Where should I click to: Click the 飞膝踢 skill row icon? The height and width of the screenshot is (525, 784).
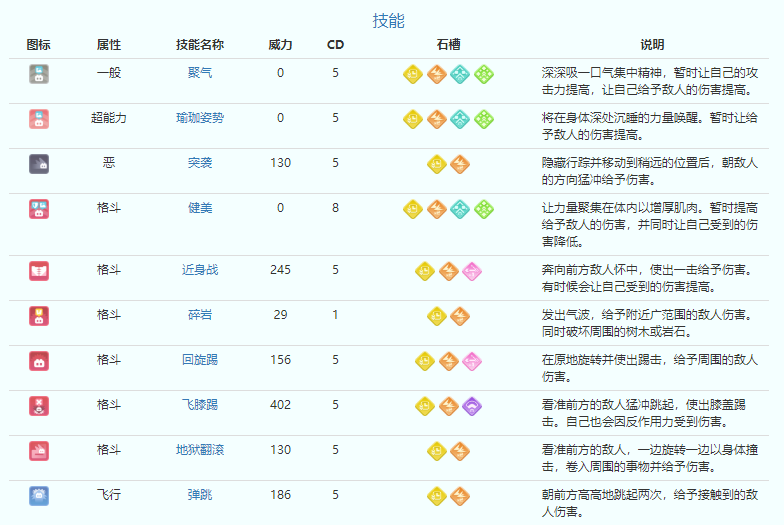39,405
